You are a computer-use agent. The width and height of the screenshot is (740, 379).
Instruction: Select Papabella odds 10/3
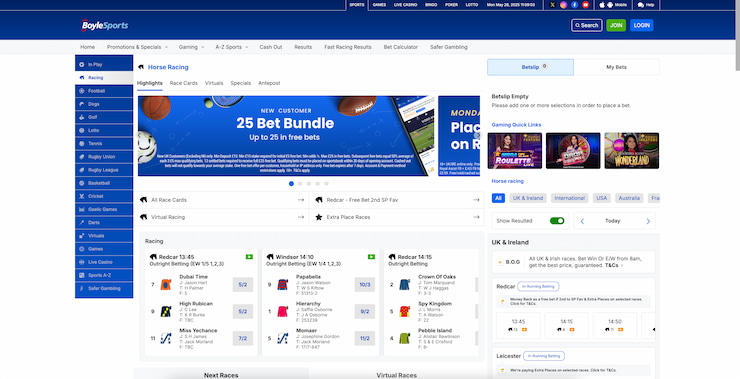[365, 285]
